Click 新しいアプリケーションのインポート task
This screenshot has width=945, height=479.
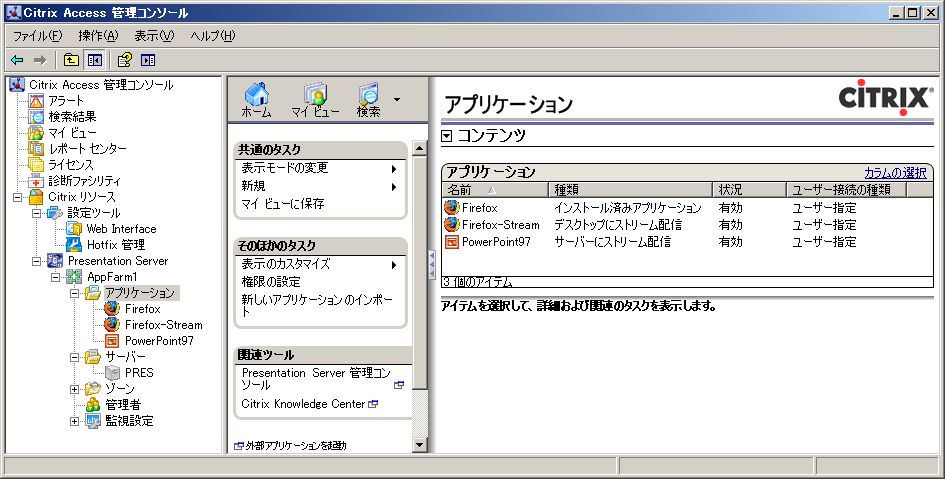click(316, 305)
